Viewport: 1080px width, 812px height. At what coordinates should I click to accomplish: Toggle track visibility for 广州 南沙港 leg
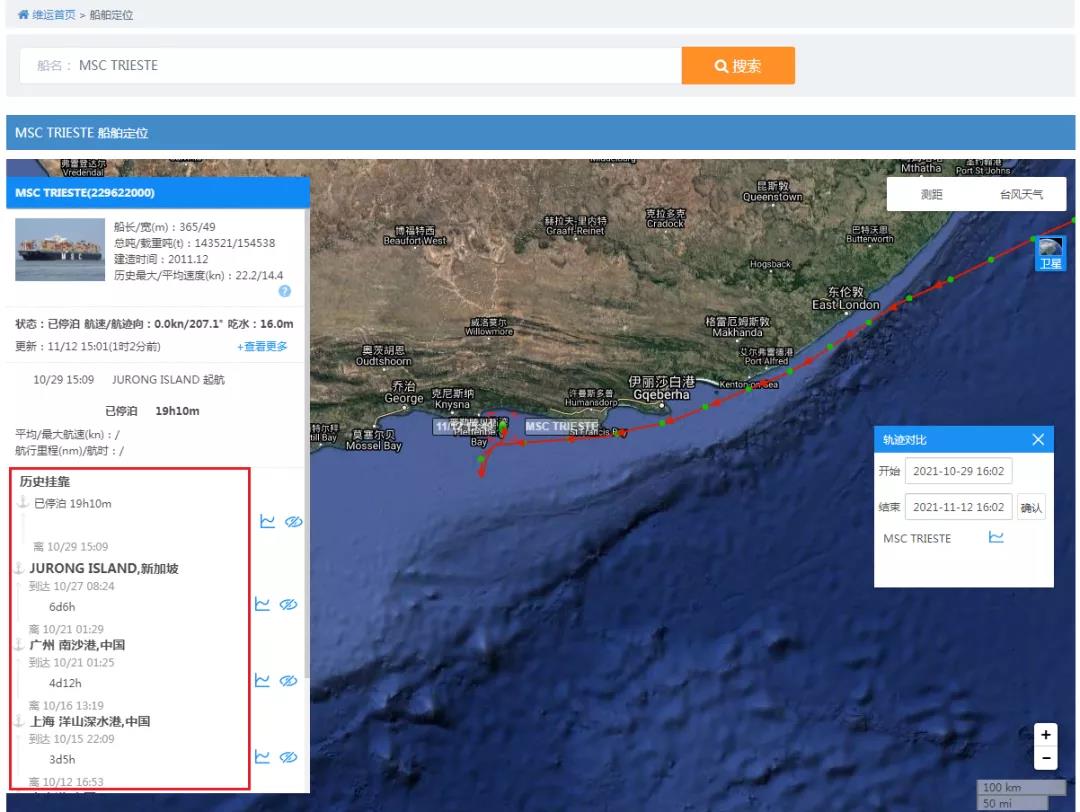pos(289,681)
